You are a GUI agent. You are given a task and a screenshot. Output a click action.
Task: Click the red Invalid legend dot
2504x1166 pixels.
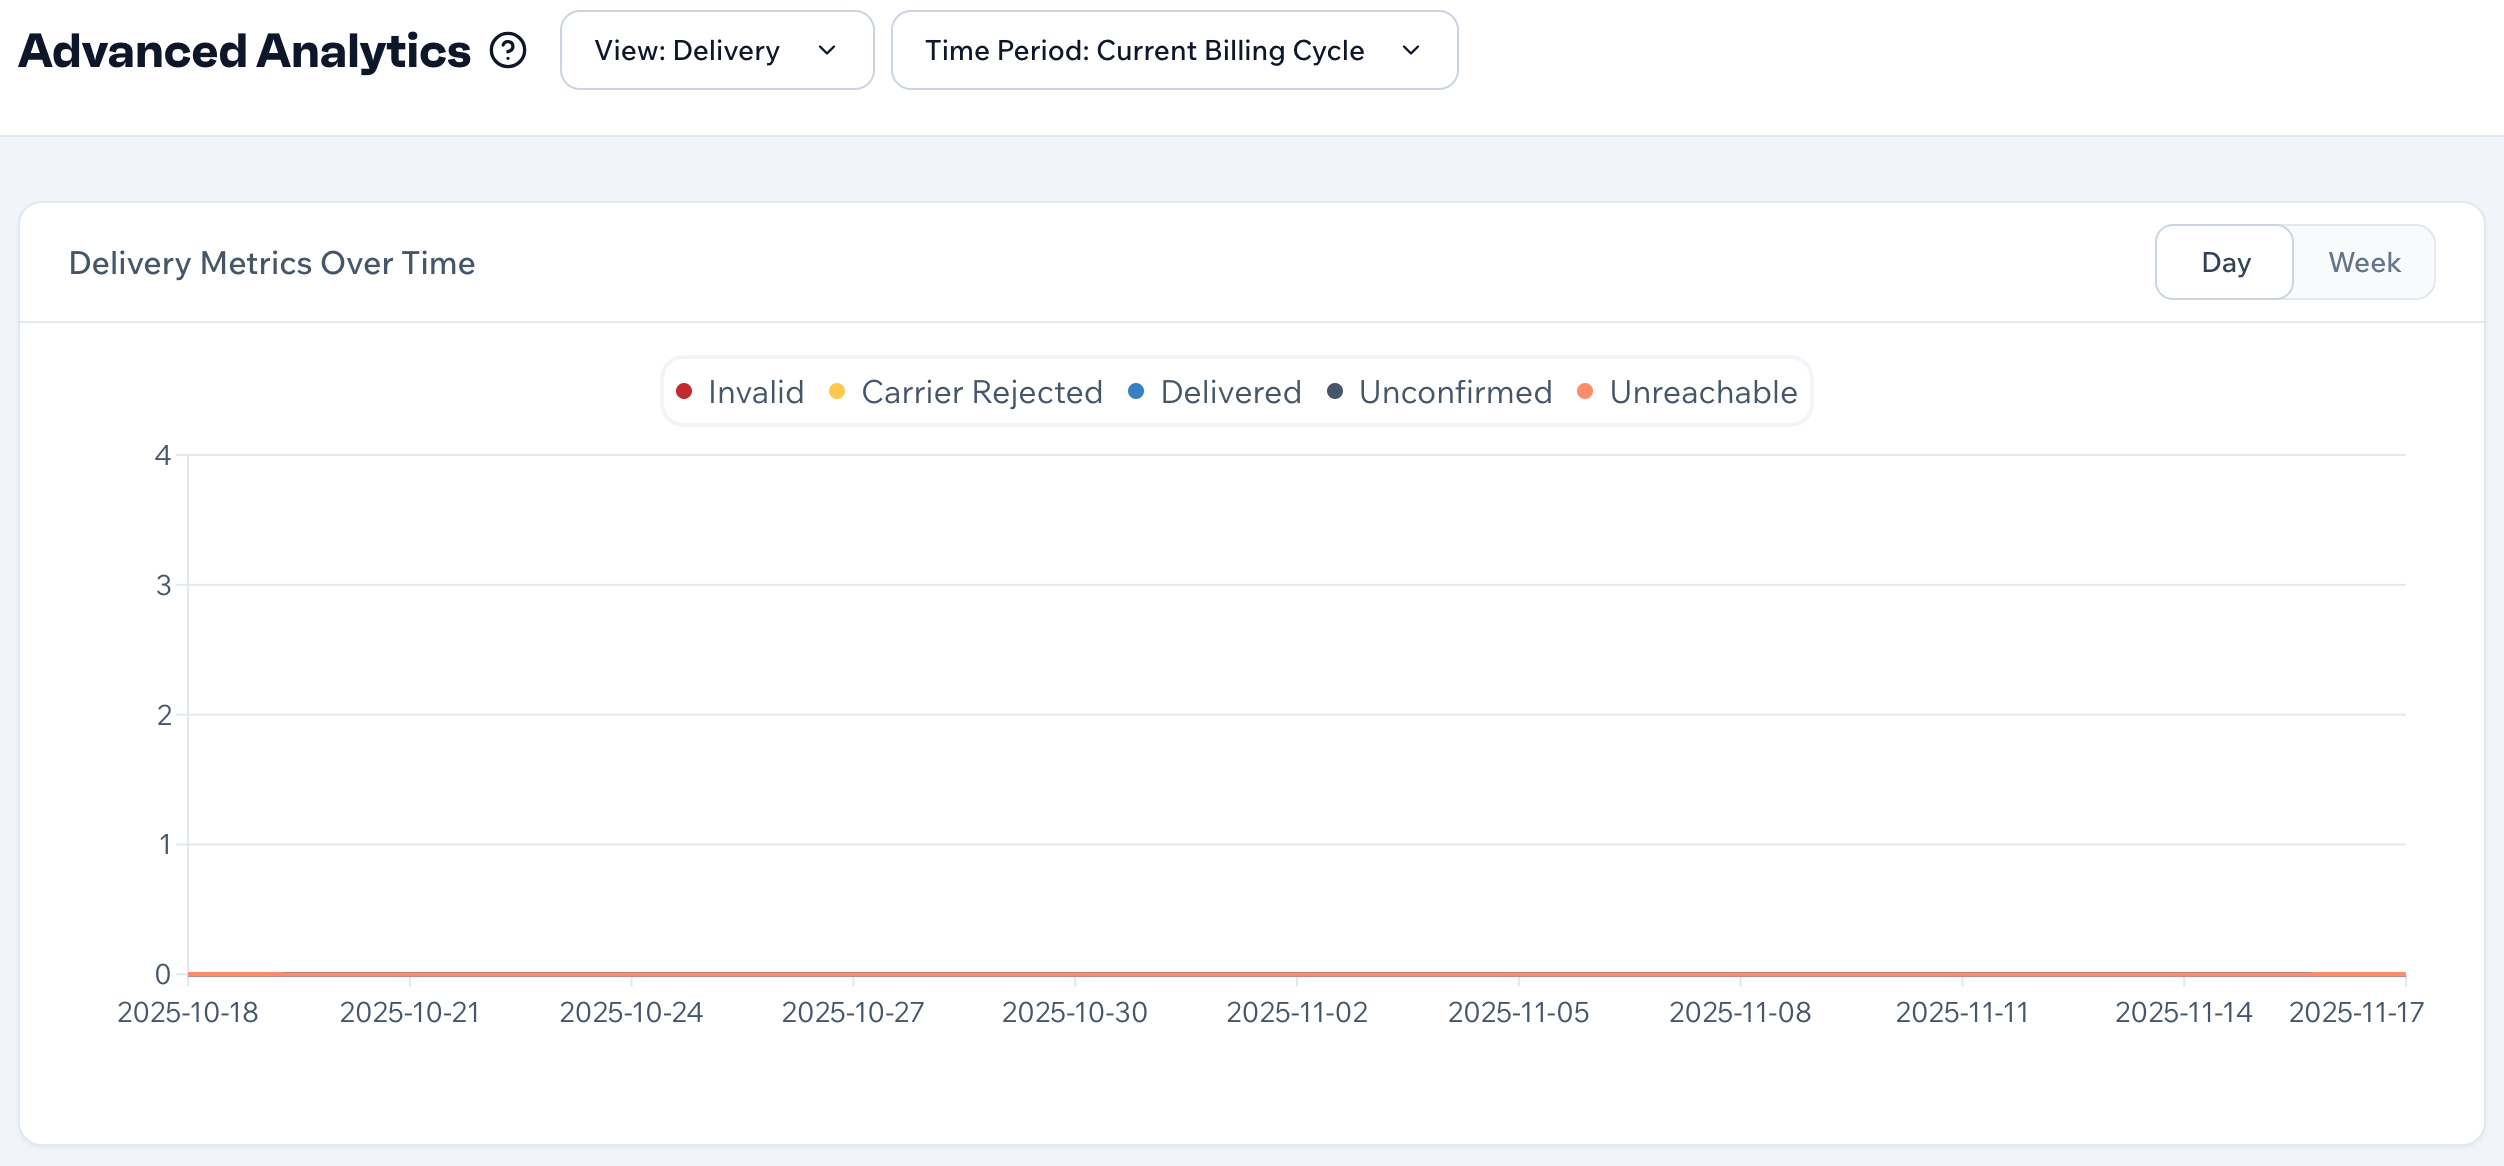[x=684, y=391]
